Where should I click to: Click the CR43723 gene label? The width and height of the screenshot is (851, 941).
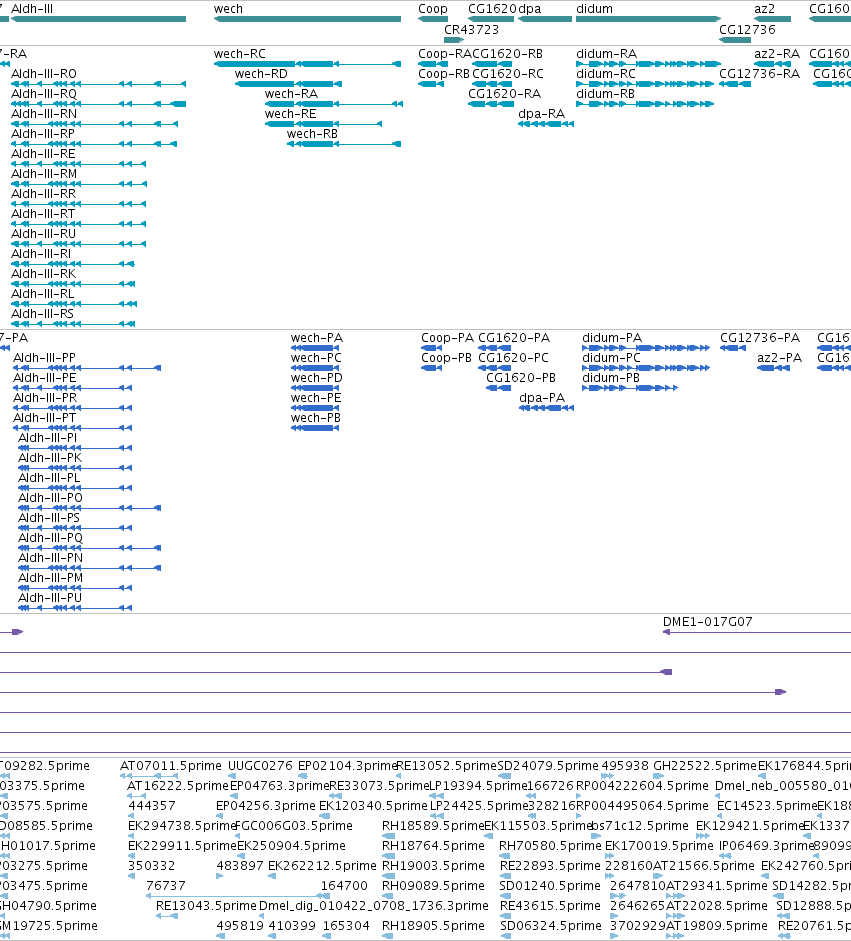tap(471, 29)
